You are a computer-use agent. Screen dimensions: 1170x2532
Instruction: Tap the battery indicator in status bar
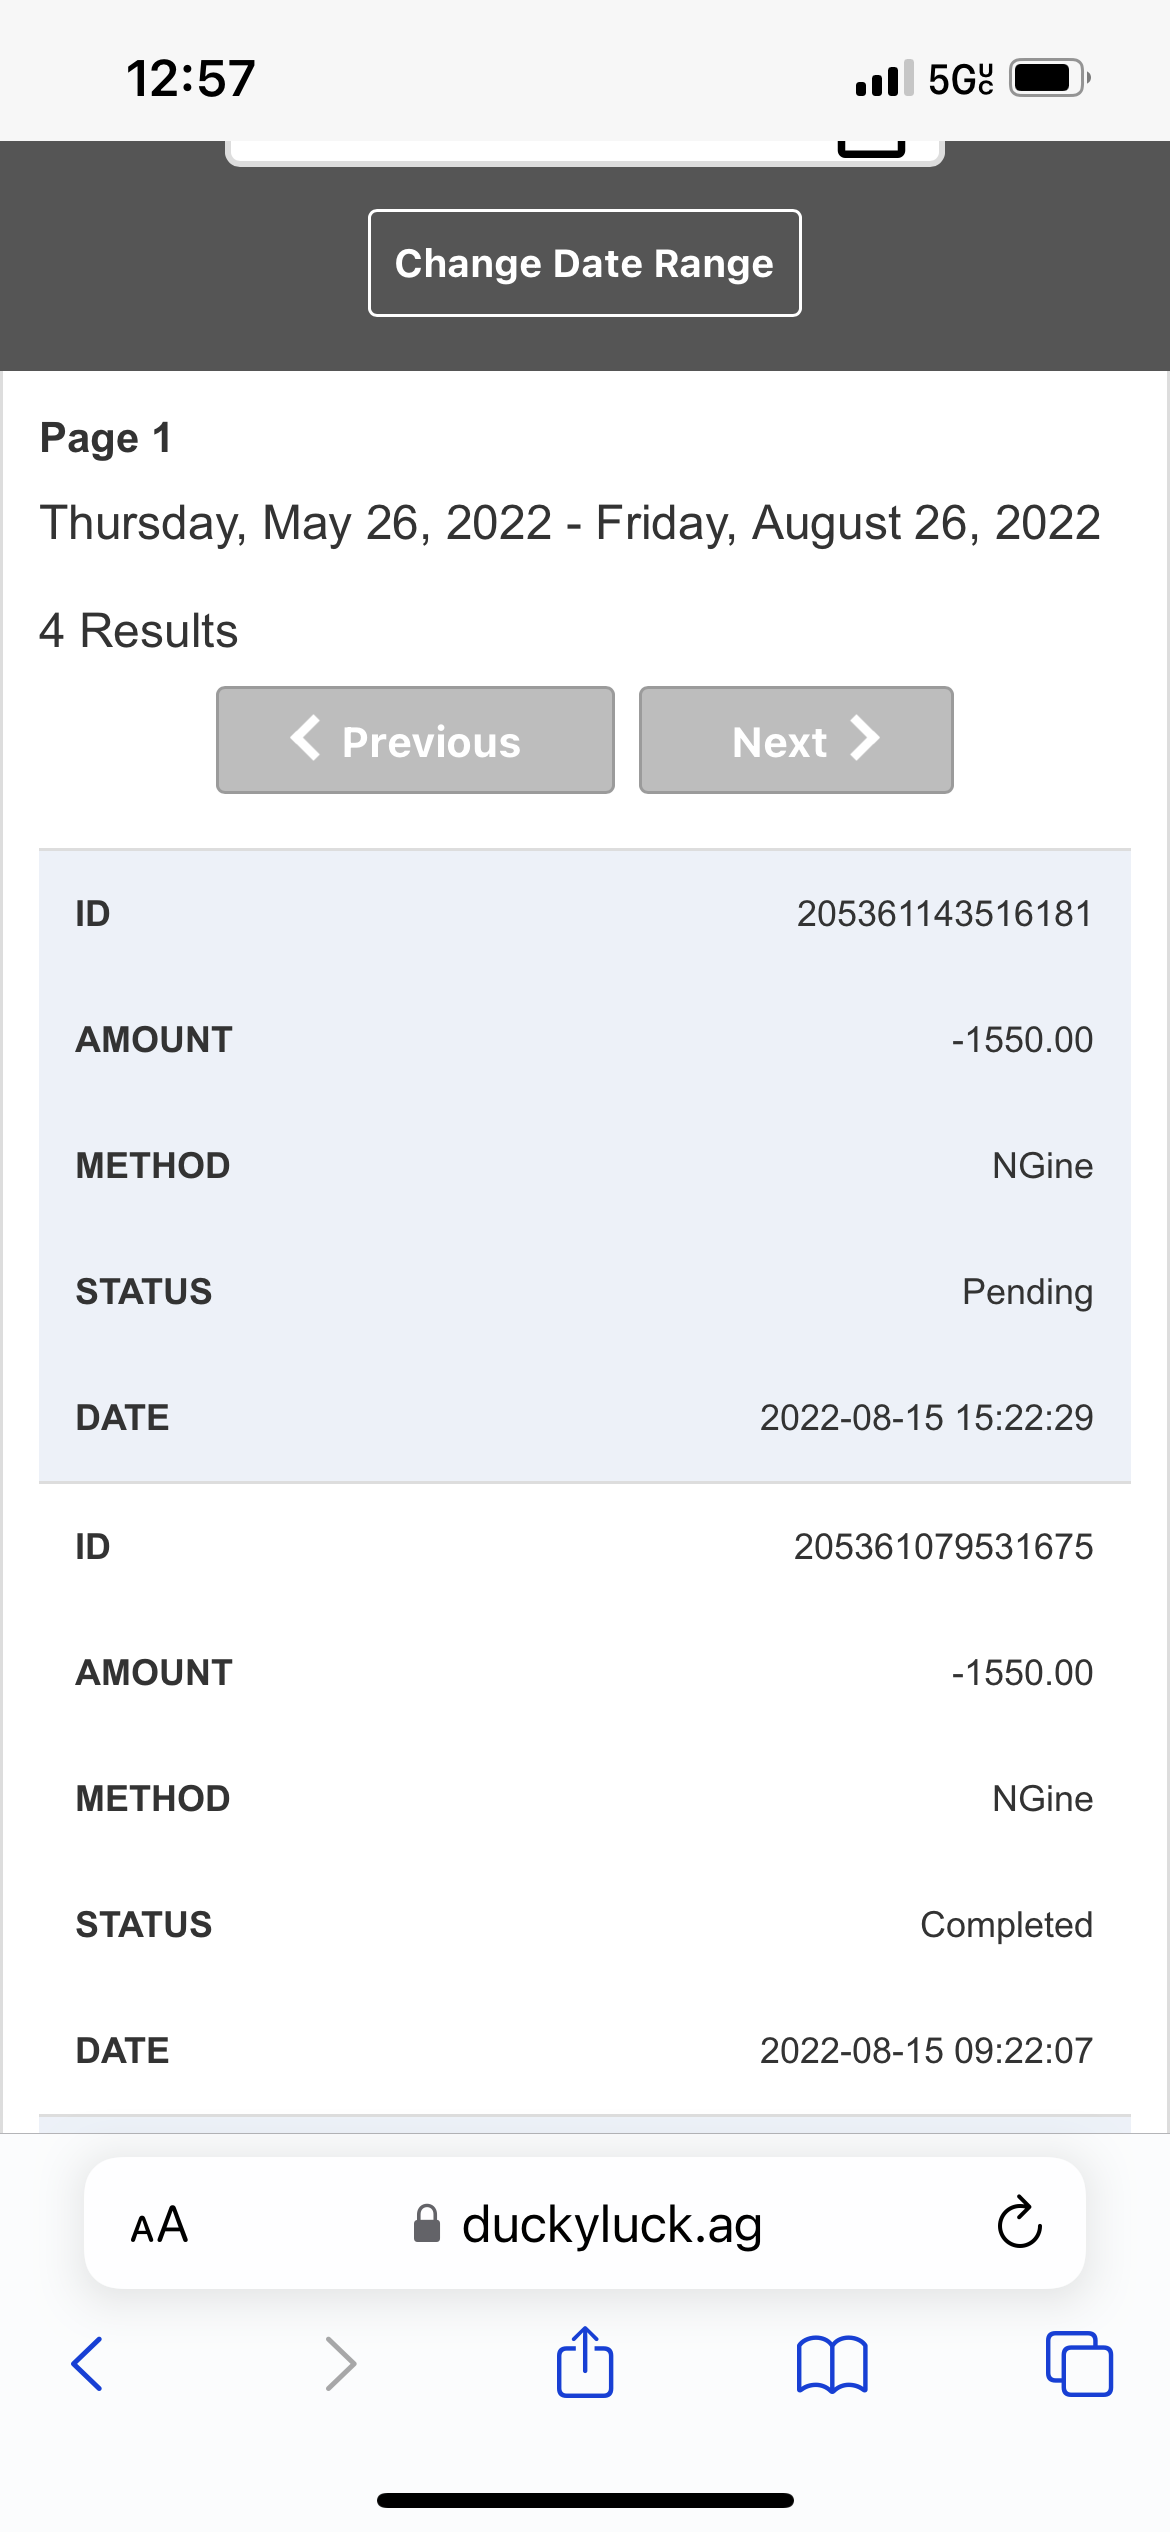pyautogui.click(x=1048, y=78)
